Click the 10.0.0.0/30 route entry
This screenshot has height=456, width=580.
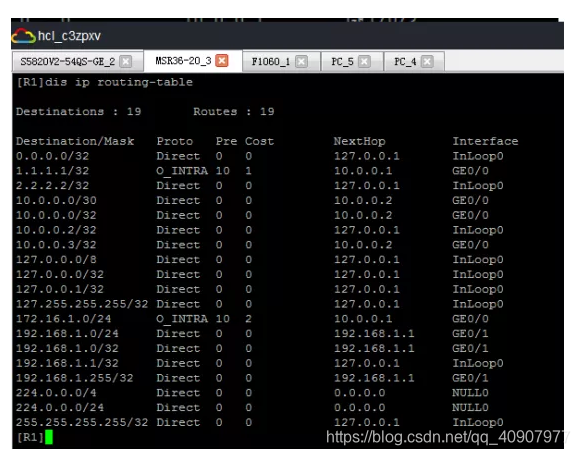tap(252, 200)
